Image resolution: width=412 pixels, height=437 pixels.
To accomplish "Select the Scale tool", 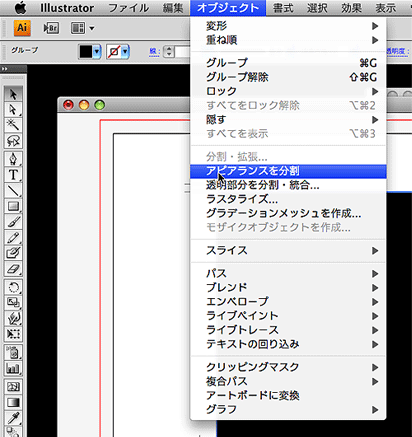I will (13, 303).
